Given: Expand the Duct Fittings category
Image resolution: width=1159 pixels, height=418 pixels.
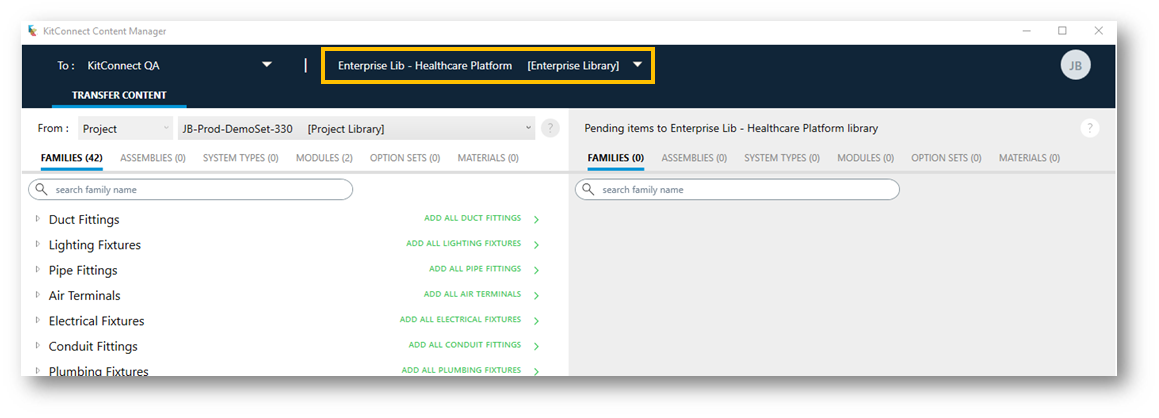Looking at the screenshot, I should [x=38, y=219].
